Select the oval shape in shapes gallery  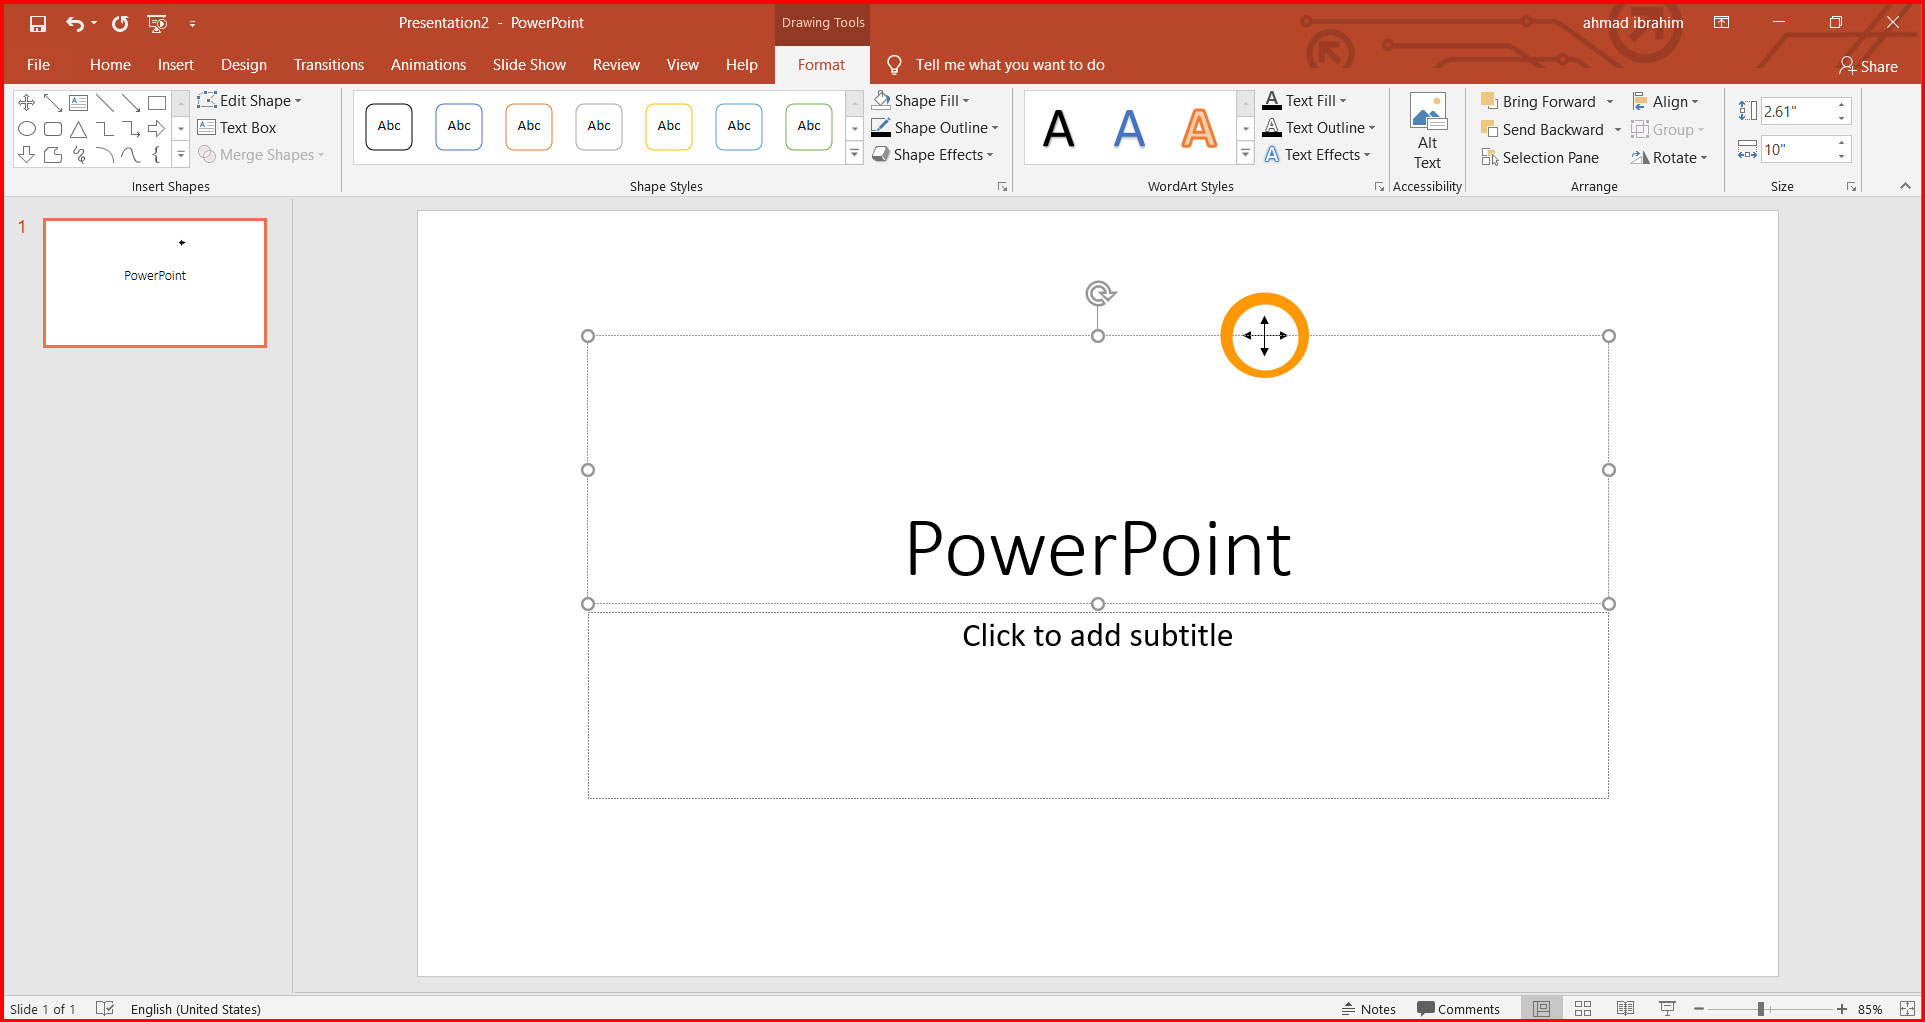tap(27, 129)
